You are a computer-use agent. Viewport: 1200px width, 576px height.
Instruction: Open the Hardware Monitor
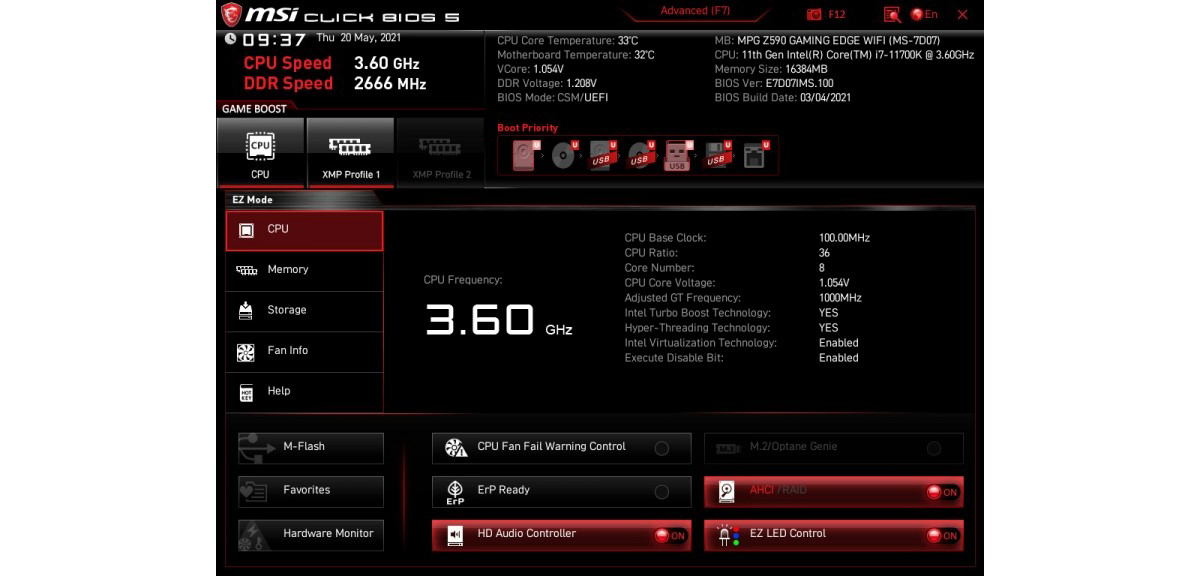pyautogui.click(x=311, y=534)
